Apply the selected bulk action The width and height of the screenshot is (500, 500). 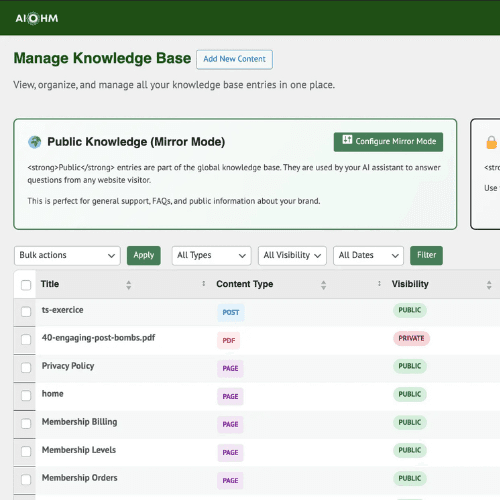tap(144, 255)
